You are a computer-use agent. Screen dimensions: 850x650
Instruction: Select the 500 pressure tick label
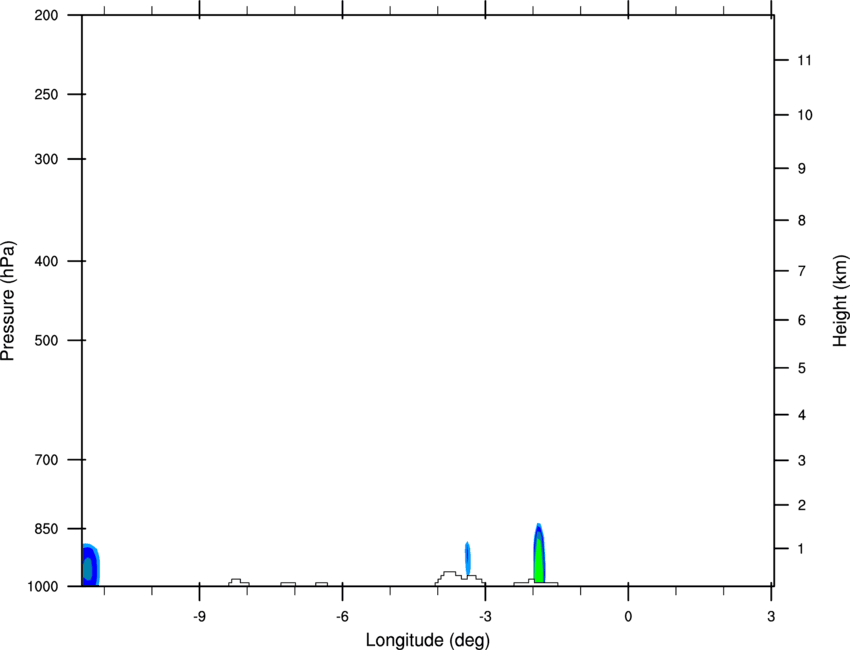[46, 340]
